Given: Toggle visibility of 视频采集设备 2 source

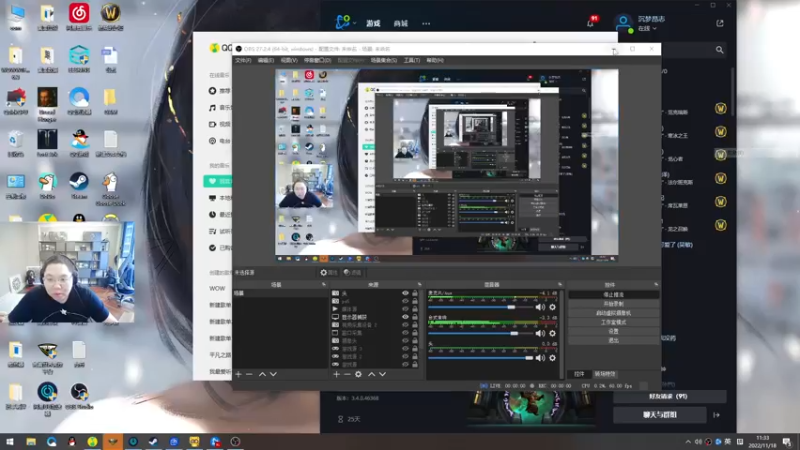Looking at the screenshot, I should click(406, 325).
